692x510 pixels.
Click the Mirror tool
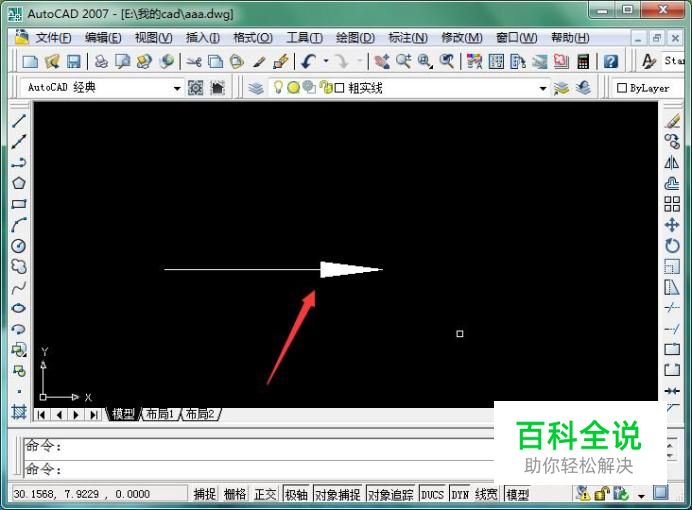672,162
